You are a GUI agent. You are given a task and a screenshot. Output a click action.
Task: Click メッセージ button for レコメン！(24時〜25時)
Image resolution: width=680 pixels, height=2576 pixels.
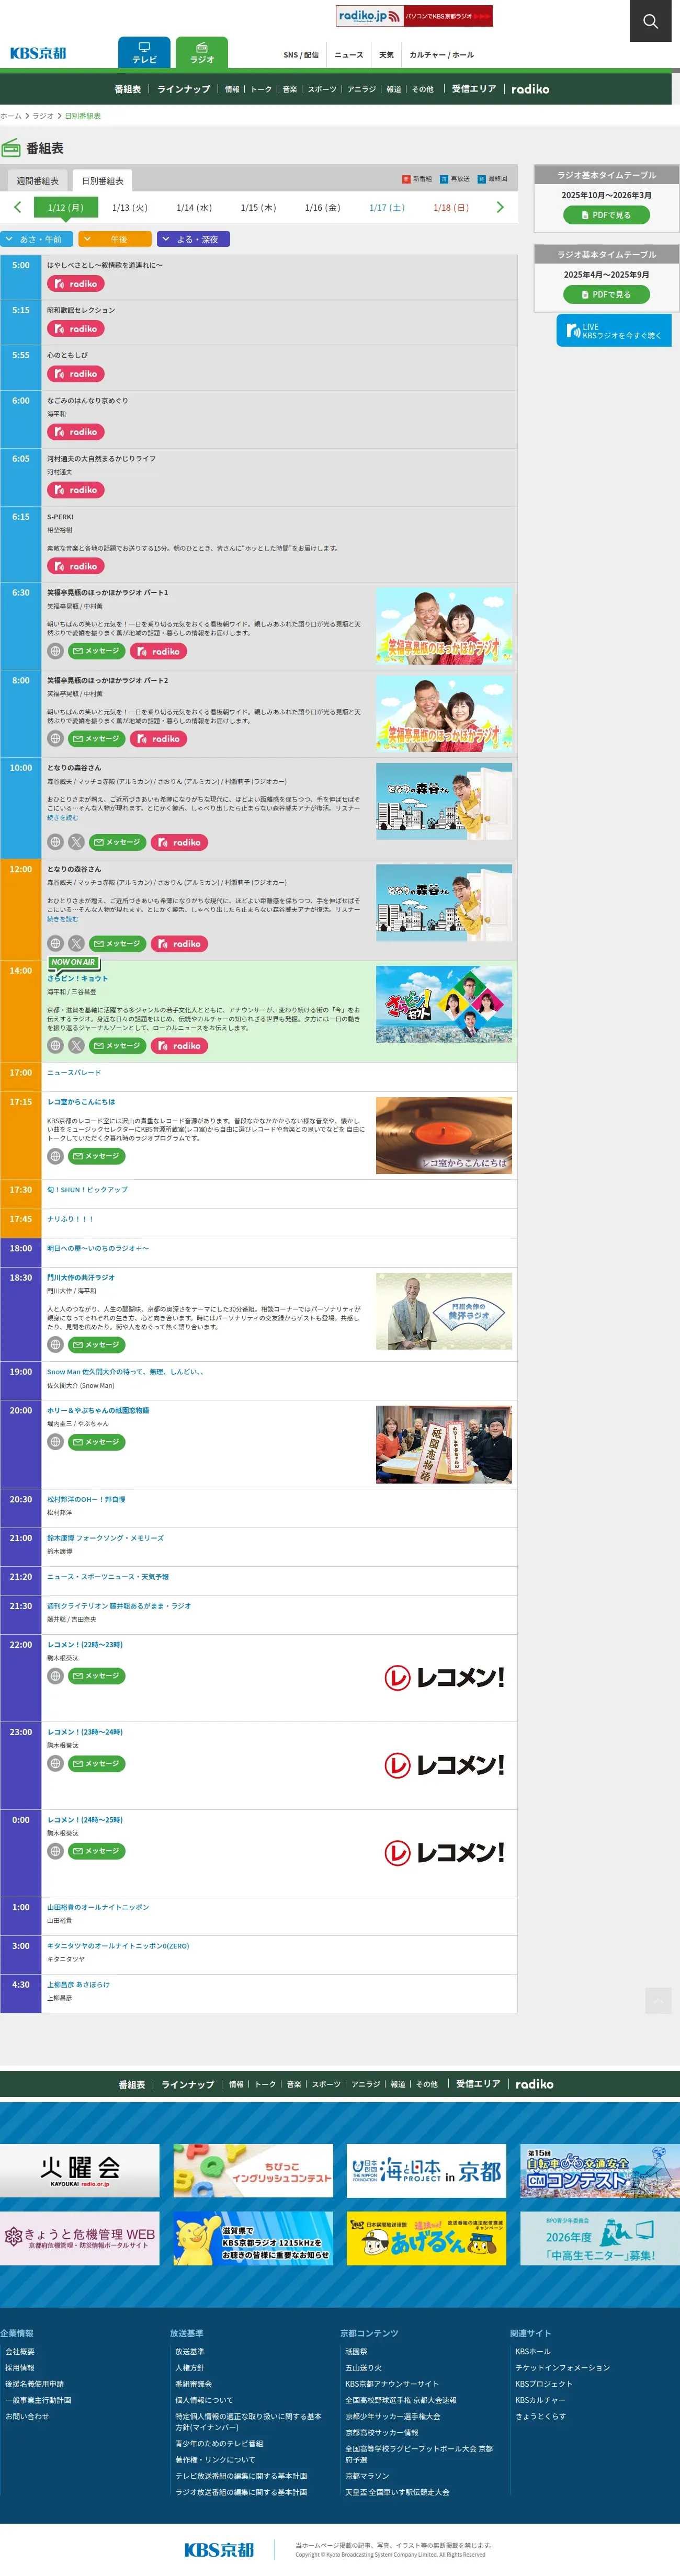click(x=97, y=1851)
